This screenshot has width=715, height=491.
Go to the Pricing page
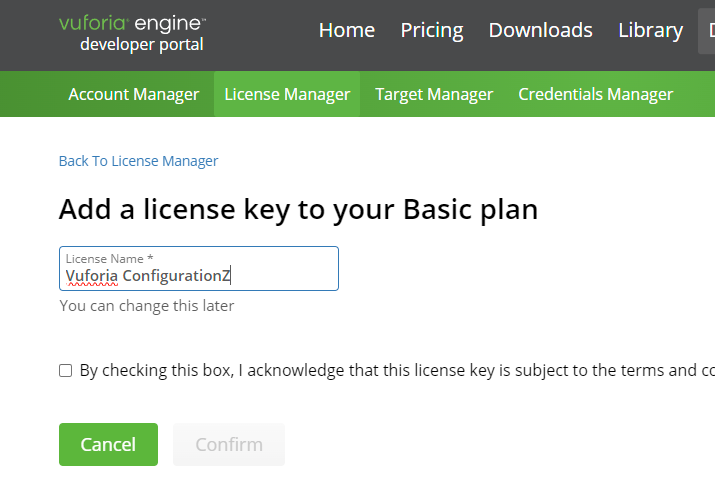tap(432, 31)
